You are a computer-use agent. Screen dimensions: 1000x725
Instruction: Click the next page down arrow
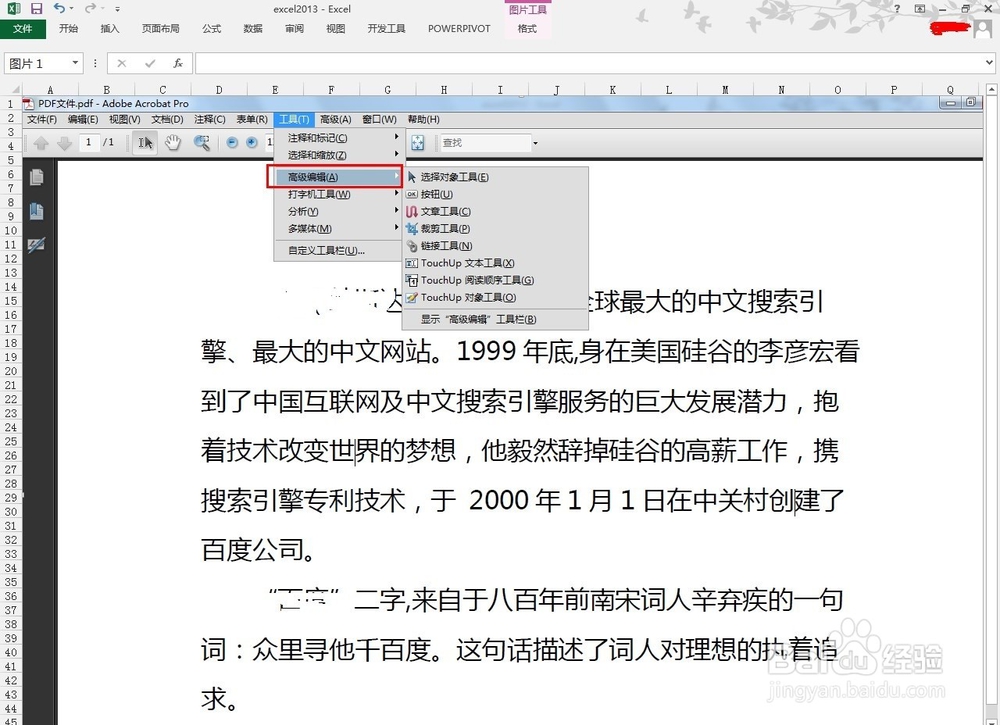(64, 143)
